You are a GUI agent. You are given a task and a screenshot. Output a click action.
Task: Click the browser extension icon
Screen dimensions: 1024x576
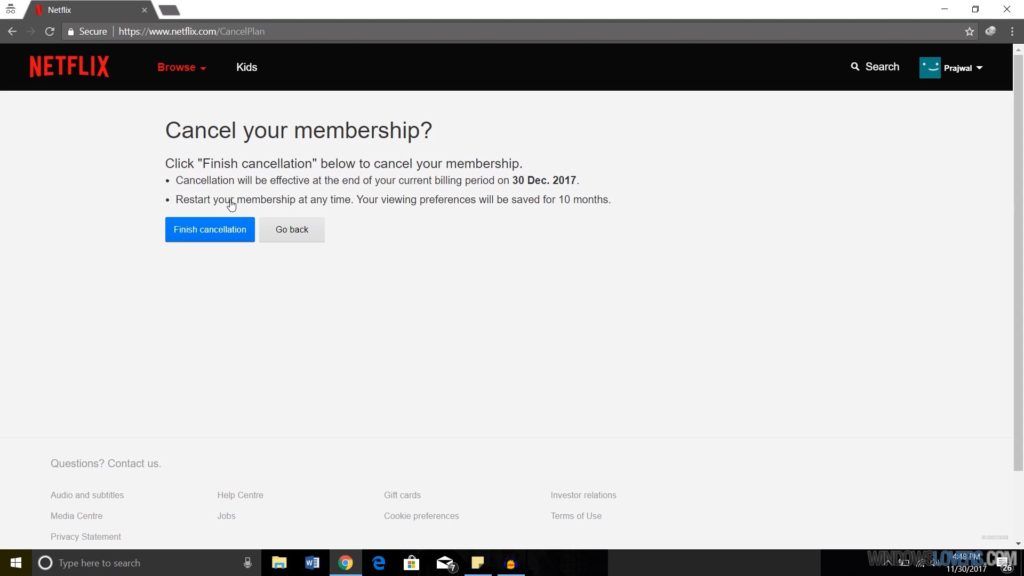[991, 31]
